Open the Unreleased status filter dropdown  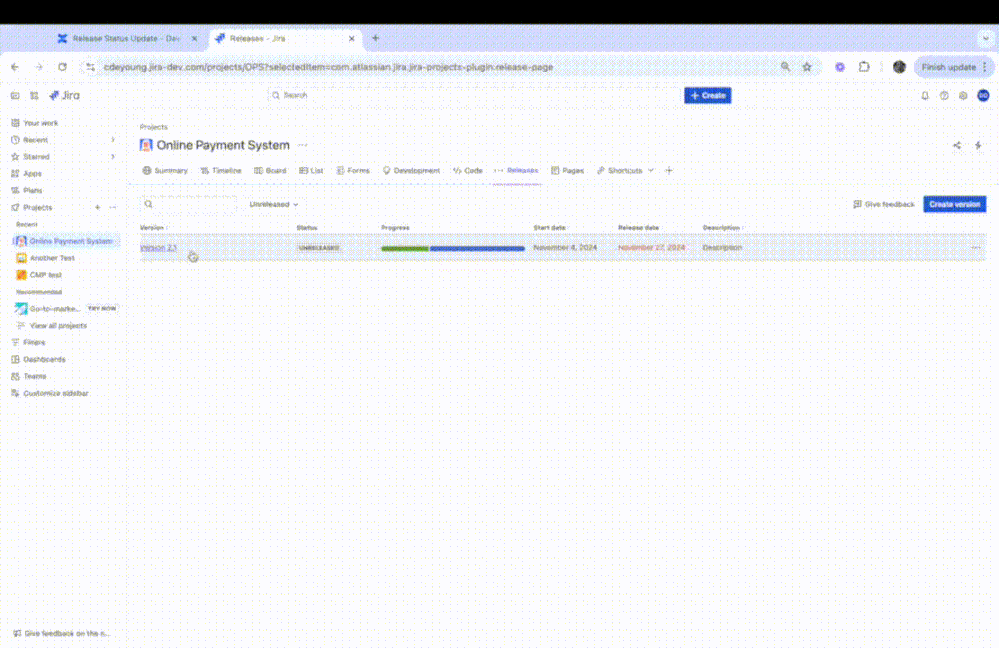[x=272, y=203]
